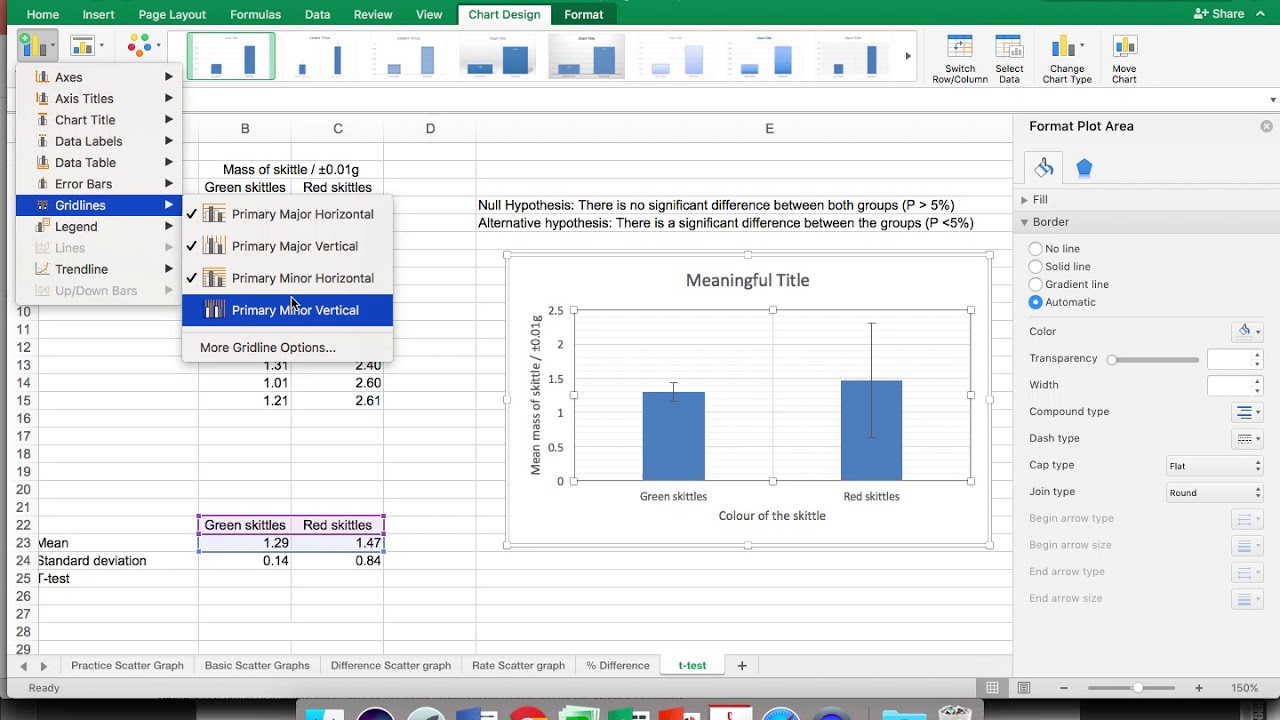Open the Add Chart Element button
This screenshot has height=720, width=1280.
click(x=37, y=45)
